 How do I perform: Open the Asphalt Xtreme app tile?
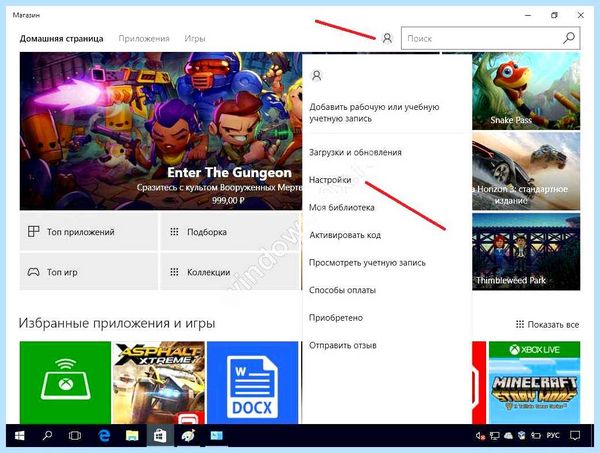(x=159, y=383)
